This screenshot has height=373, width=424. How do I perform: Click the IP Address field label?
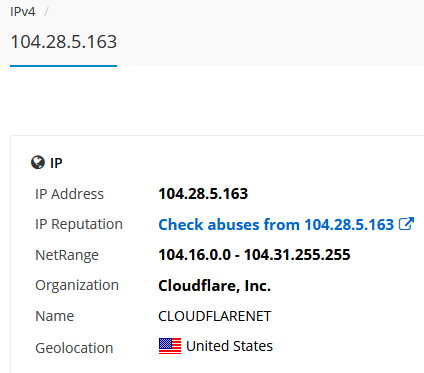[69, 194]
